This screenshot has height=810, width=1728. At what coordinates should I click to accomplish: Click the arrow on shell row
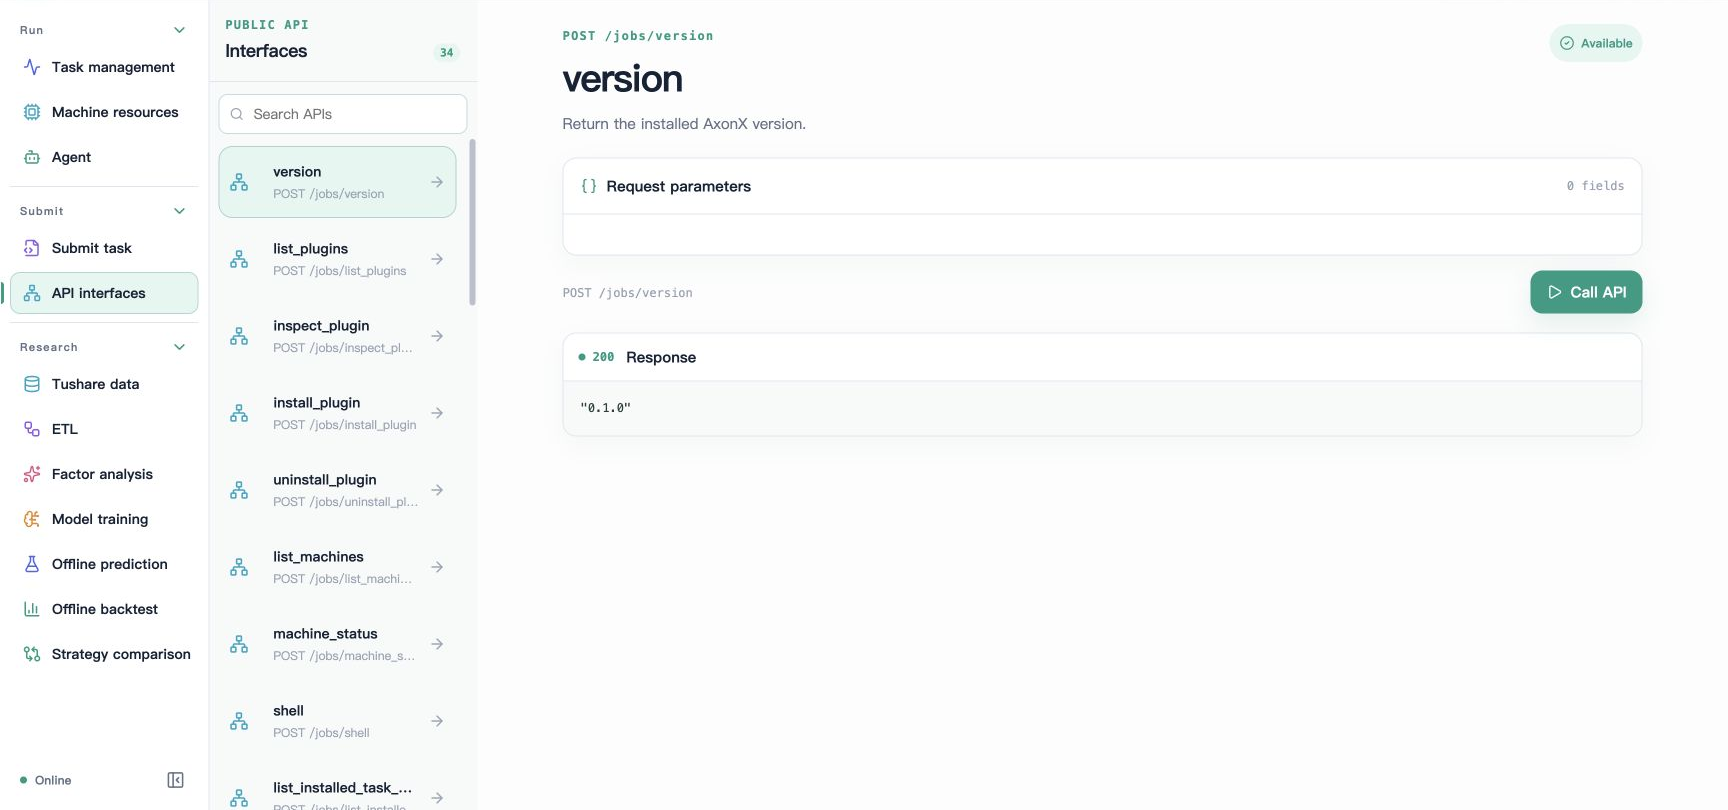437,721
